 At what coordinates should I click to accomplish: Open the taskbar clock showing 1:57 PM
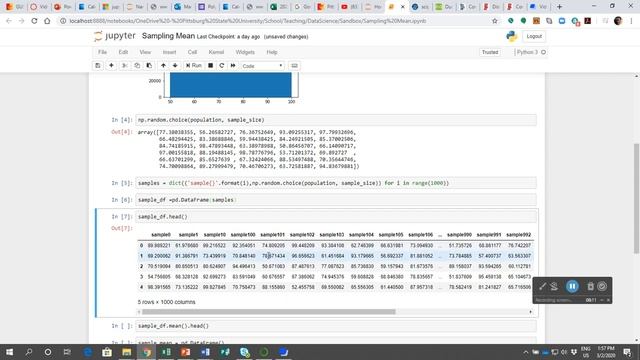coord(606,352)
